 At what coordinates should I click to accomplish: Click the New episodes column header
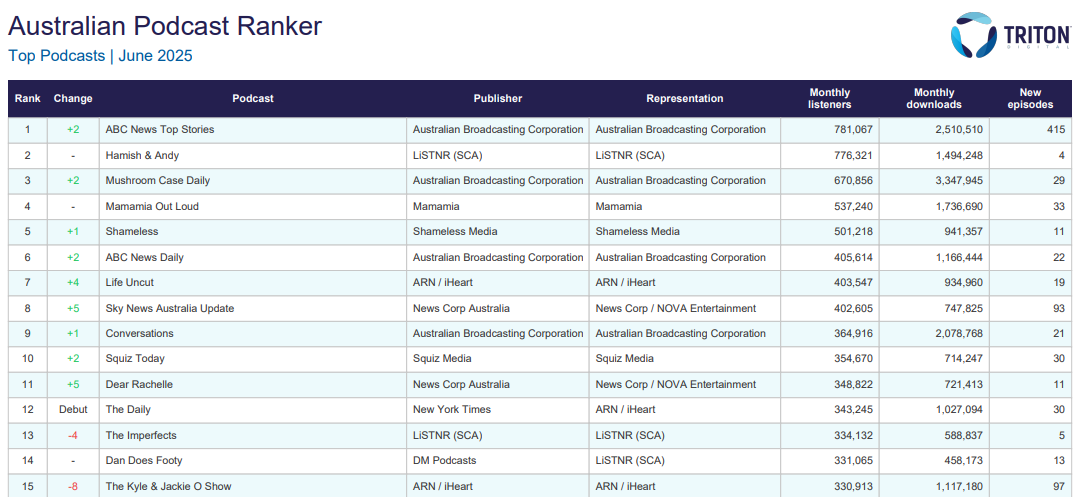(x=1031, y=99)
